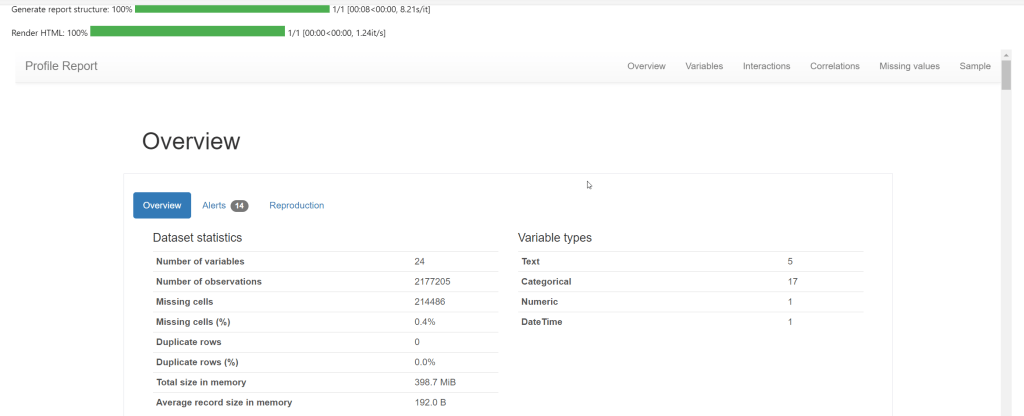Click the Render HTML progress bar
Image resolution: width=1024 pixels, height=416 pixels.
pos(187,32)
